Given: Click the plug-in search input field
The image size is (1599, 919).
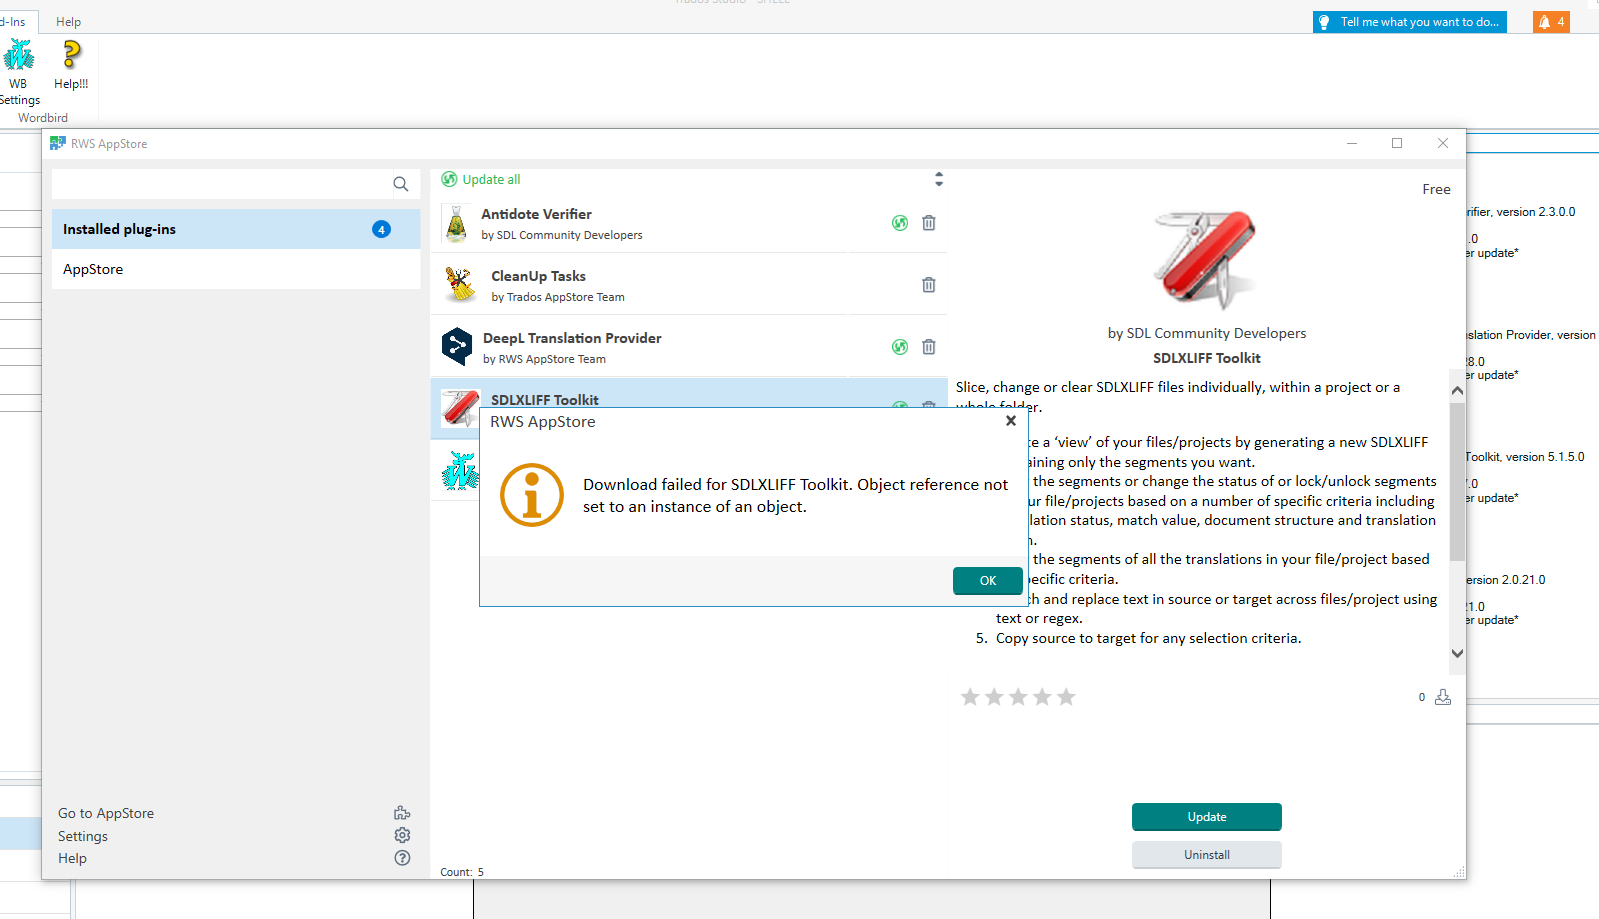Looking at the screenshot, I should [220, 184].
